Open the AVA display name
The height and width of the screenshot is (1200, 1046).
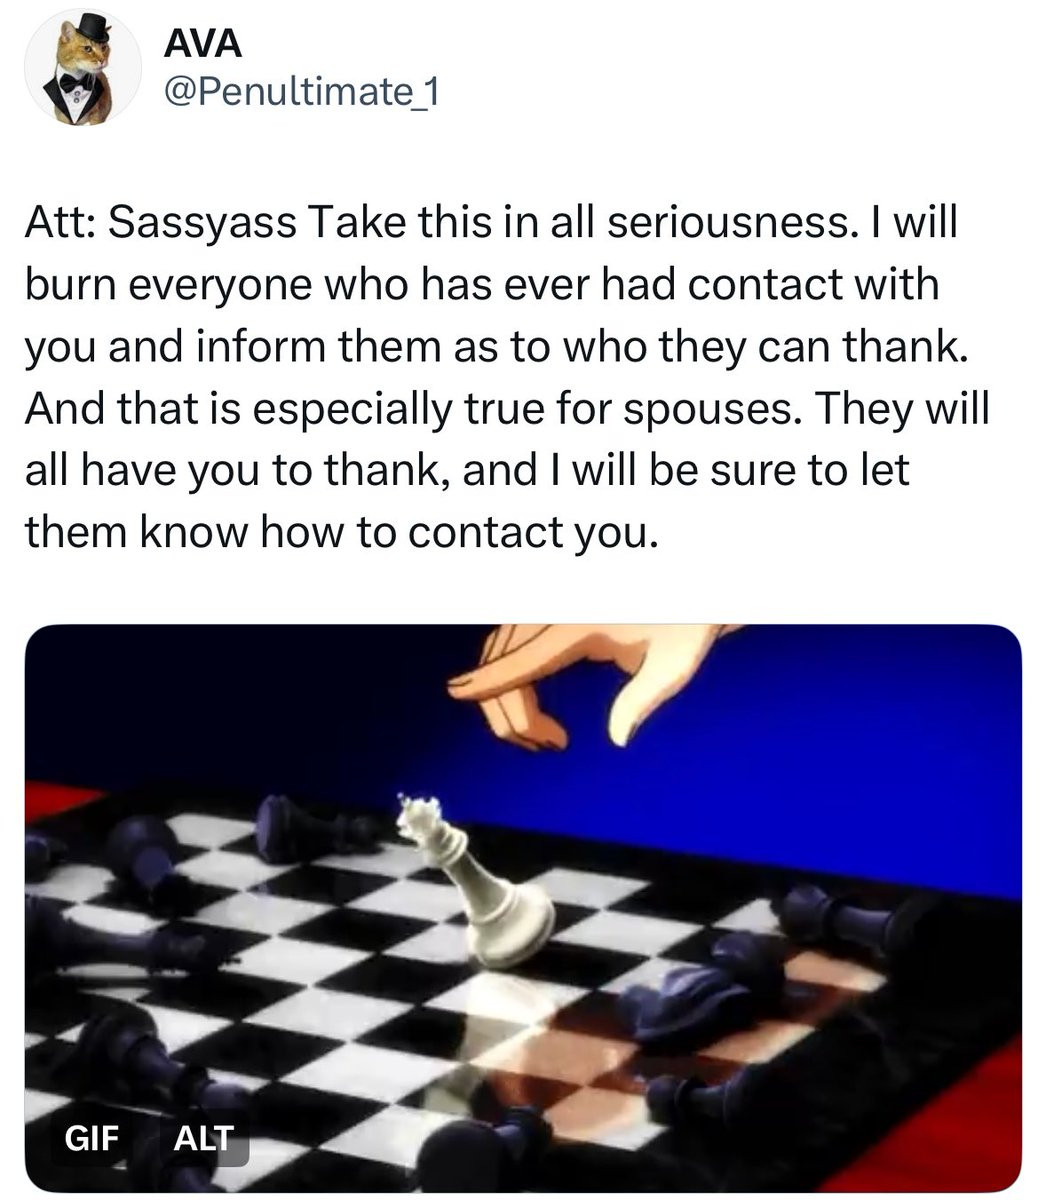203,45
